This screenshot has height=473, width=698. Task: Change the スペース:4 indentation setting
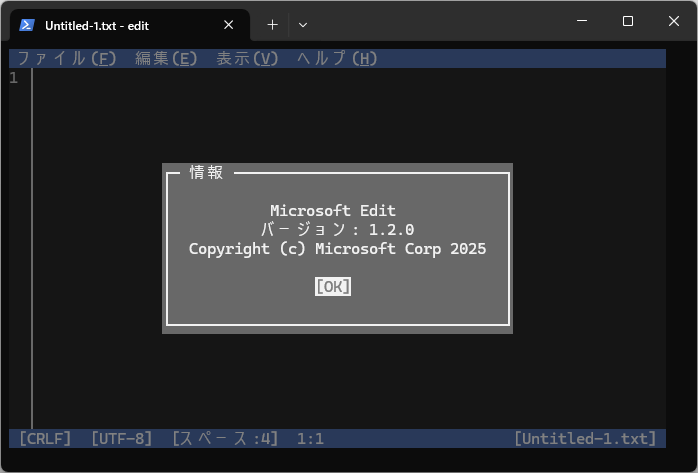225,439
